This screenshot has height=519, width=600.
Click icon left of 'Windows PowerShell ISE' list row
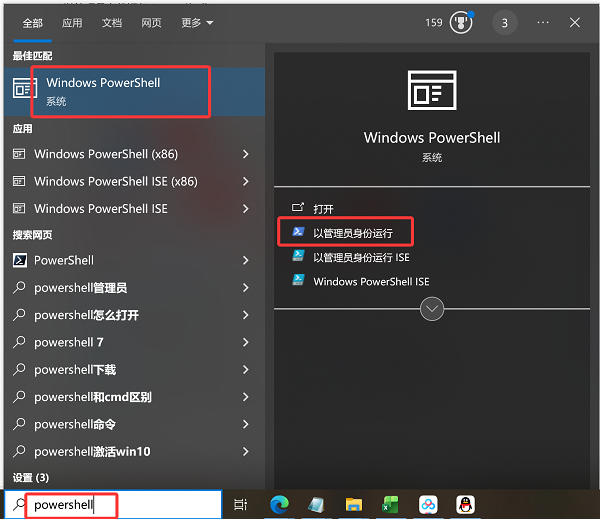pos(19,209)
